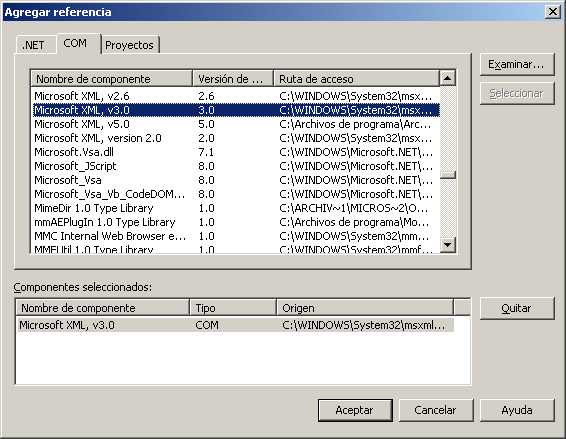Image resolution: width=566 pixels, height=439 pixels.
Task: Select the MimeDir 1.0 Type Library row
Action: pos(236,208)
